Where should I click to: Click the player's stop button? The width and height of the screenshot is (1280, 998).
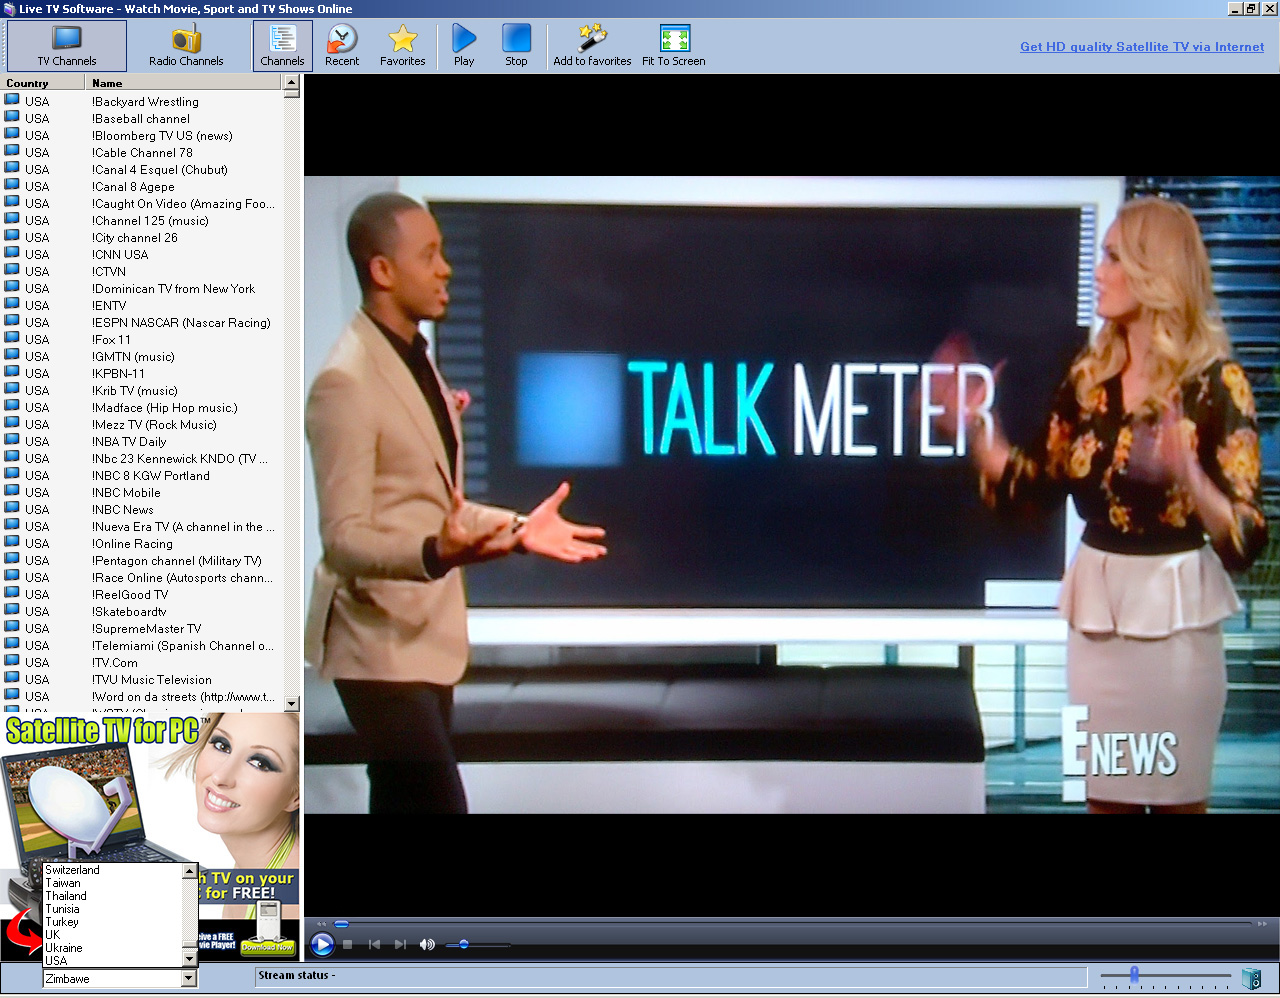click(x=347, y=944)
